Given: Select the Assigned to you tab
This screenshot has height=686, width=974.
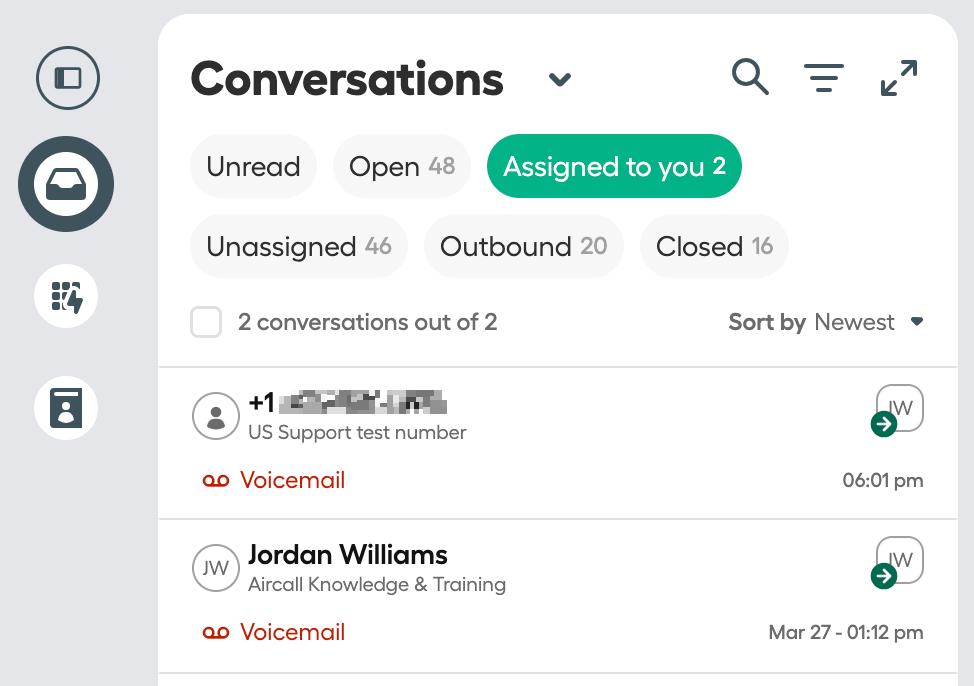Looking at the screenshot, I should coord(614,167).
